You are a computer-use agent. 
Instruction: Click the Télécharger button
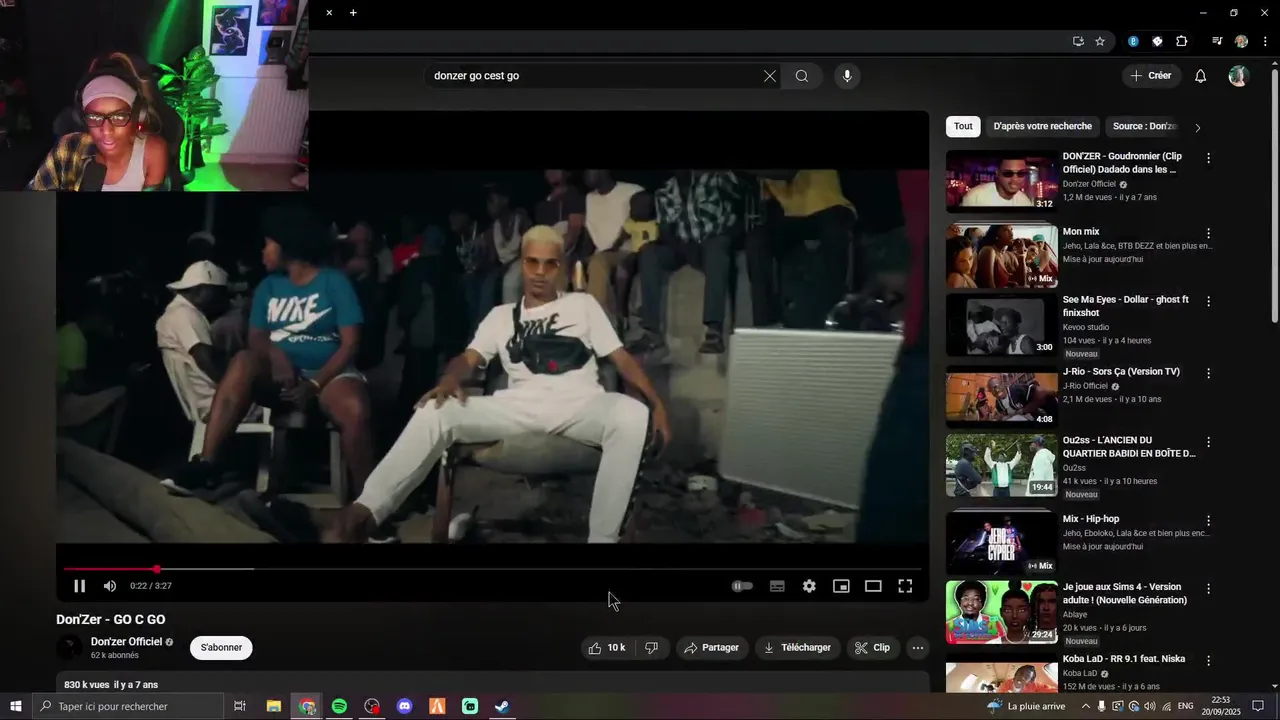point(798,648)
